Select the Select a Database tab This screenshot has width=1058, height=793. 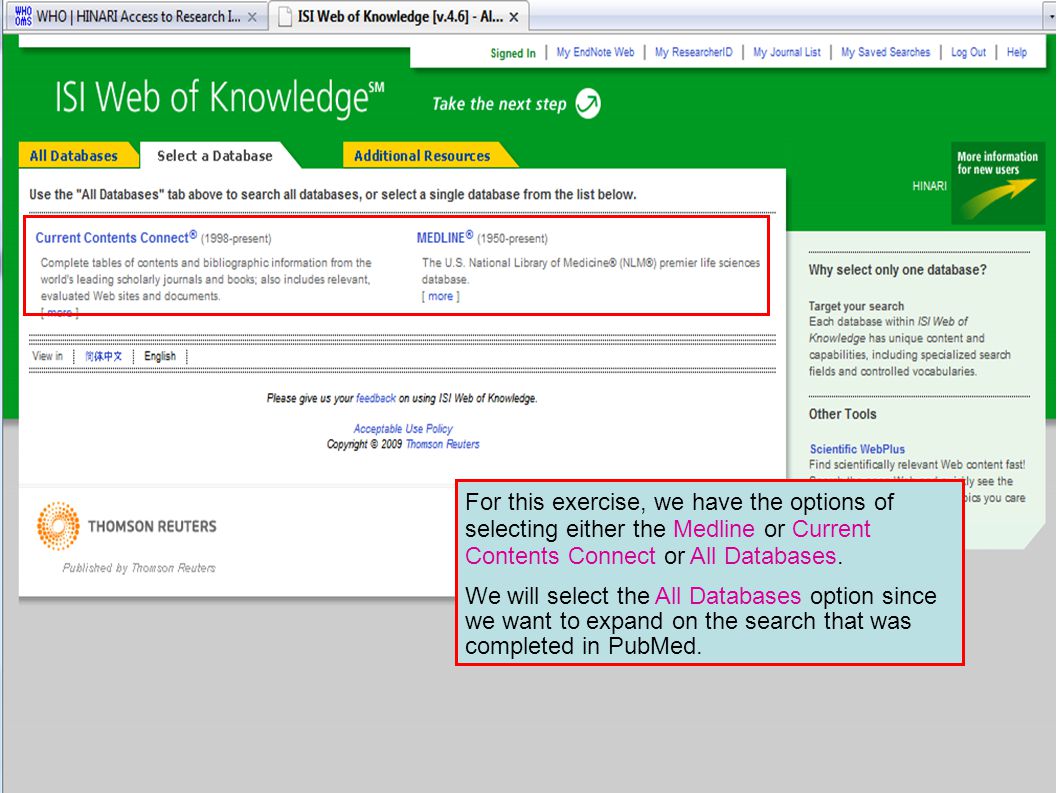pos(215,156)
